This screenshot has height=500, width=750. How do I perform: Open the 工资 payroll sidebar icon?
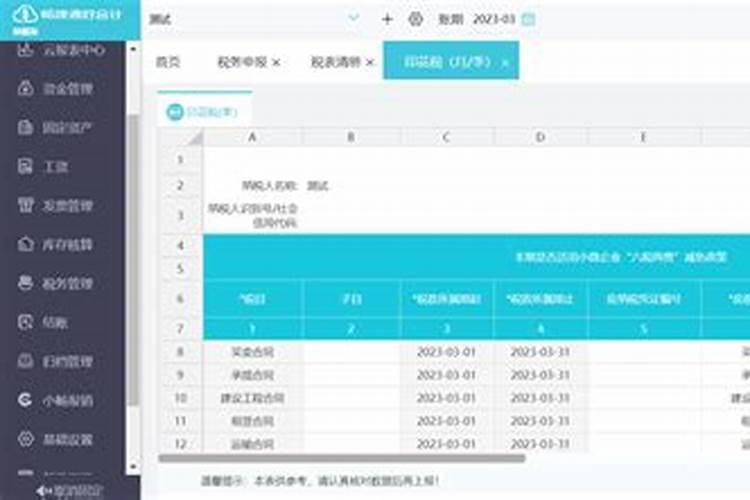(25, 166)
